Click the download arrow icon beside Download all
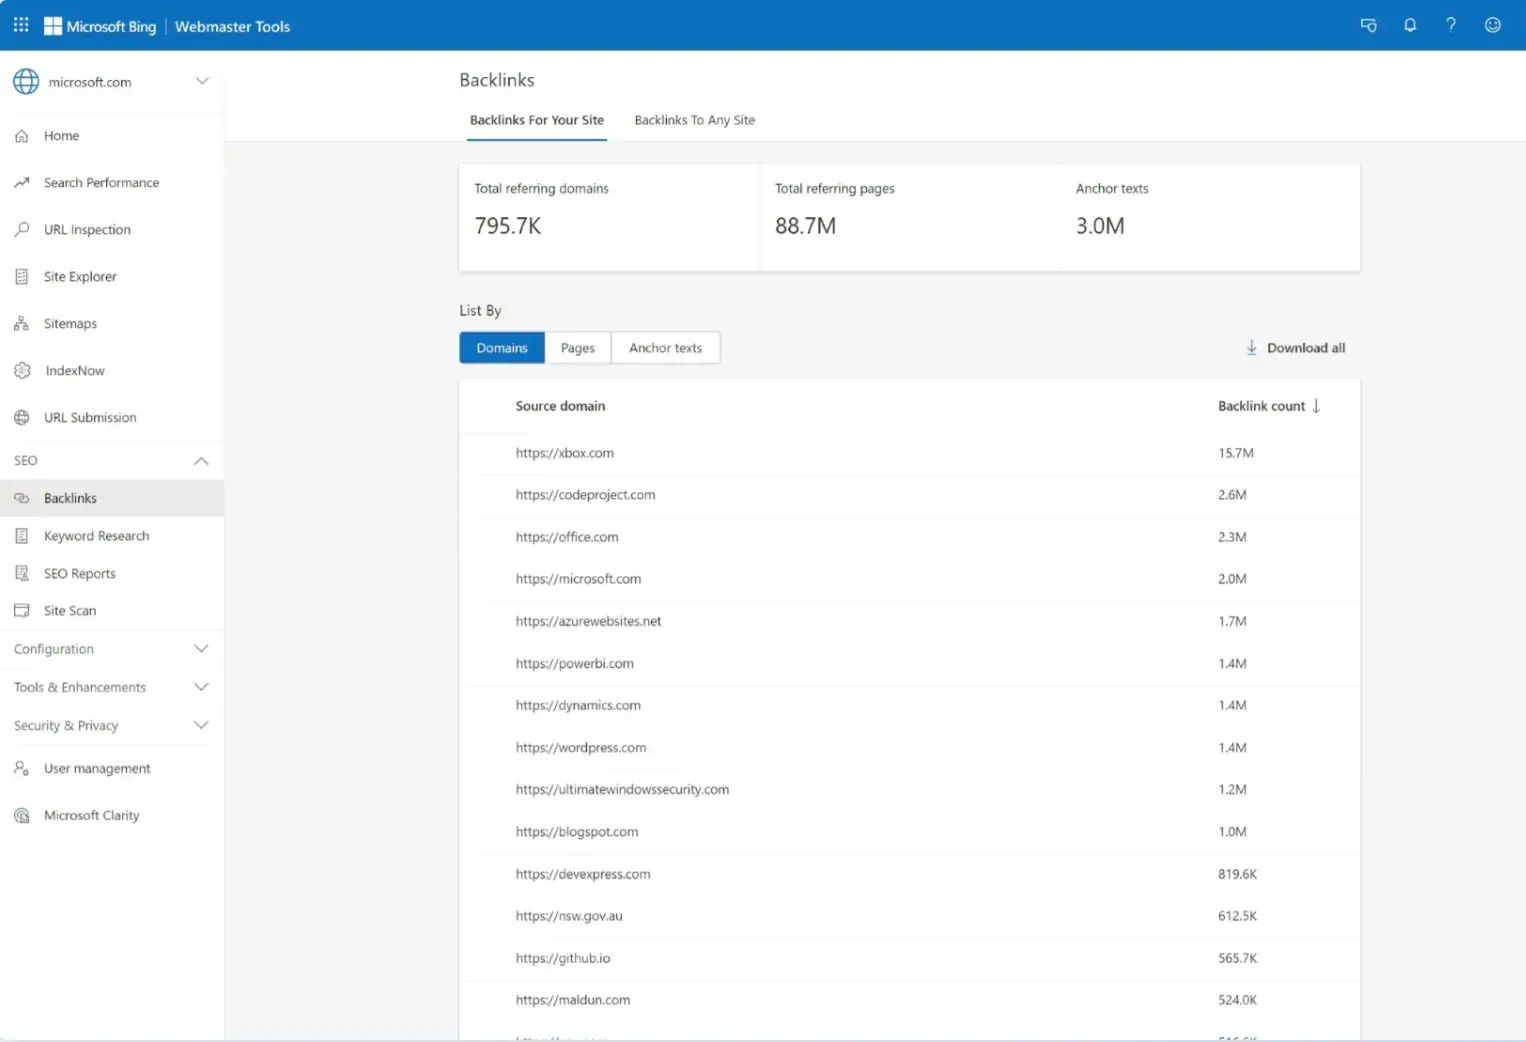 1251,348
